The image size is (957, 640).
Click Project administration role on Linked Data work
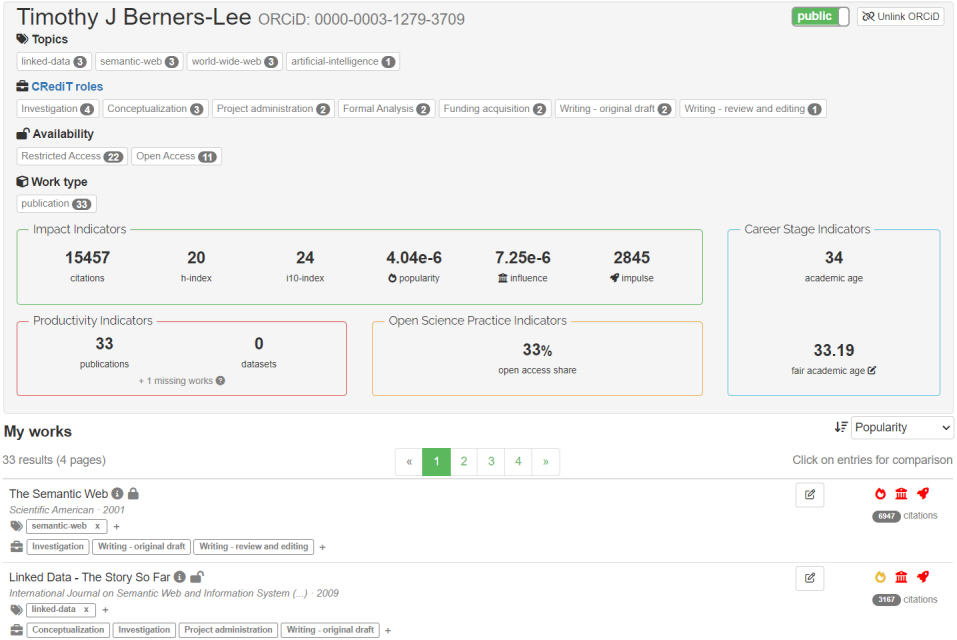(x=228, y=630)
